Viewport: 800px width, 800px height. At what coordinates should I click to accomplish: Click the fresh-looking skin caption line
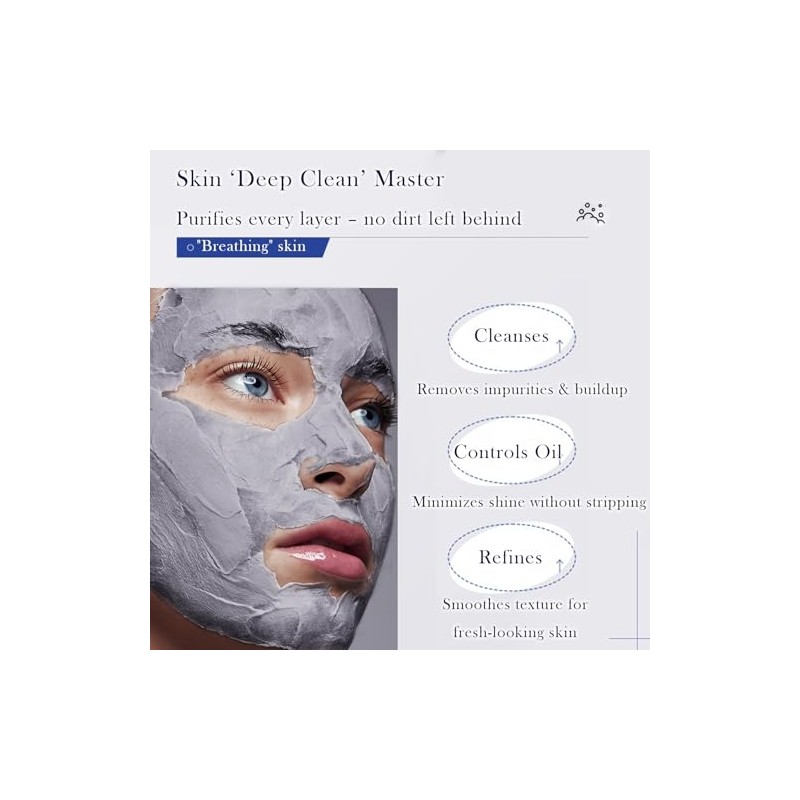(515, 632)
